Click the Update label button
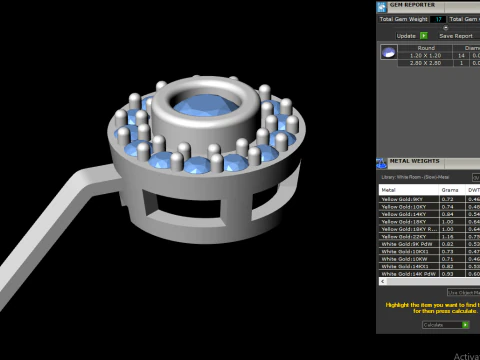 click(406, 36)
